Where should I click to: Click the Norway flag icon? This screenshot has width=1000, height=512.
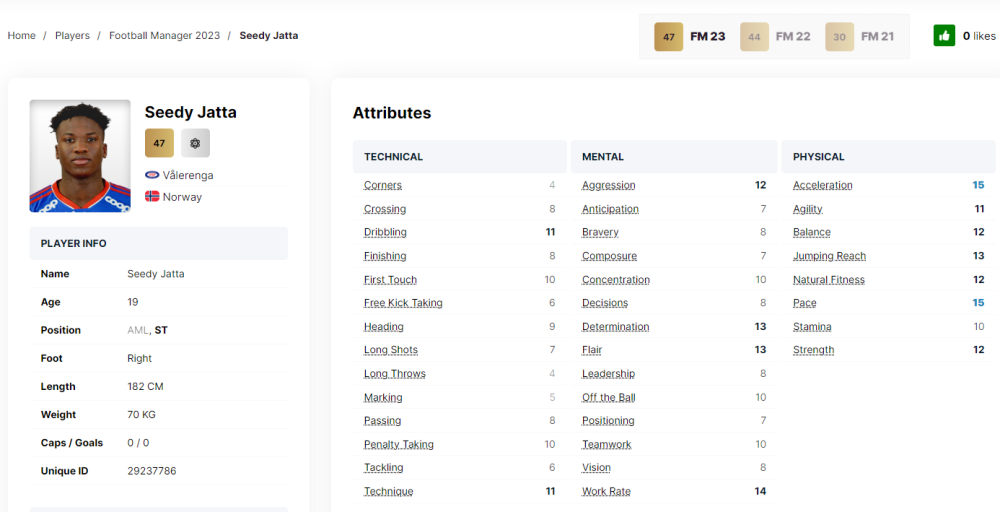[152, 197]
